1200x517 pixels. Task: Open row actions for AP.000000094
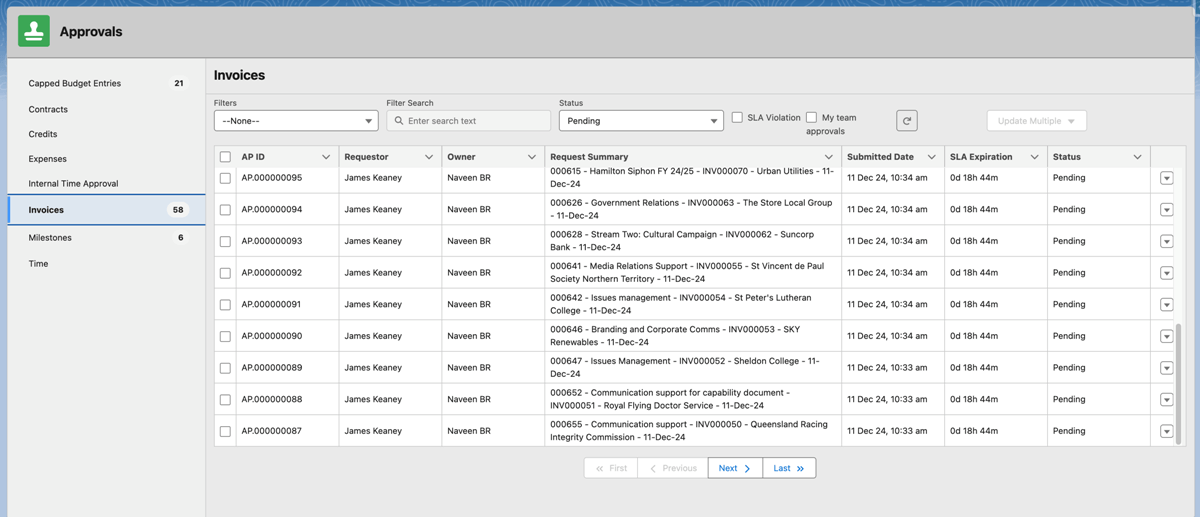point(1166,210)
